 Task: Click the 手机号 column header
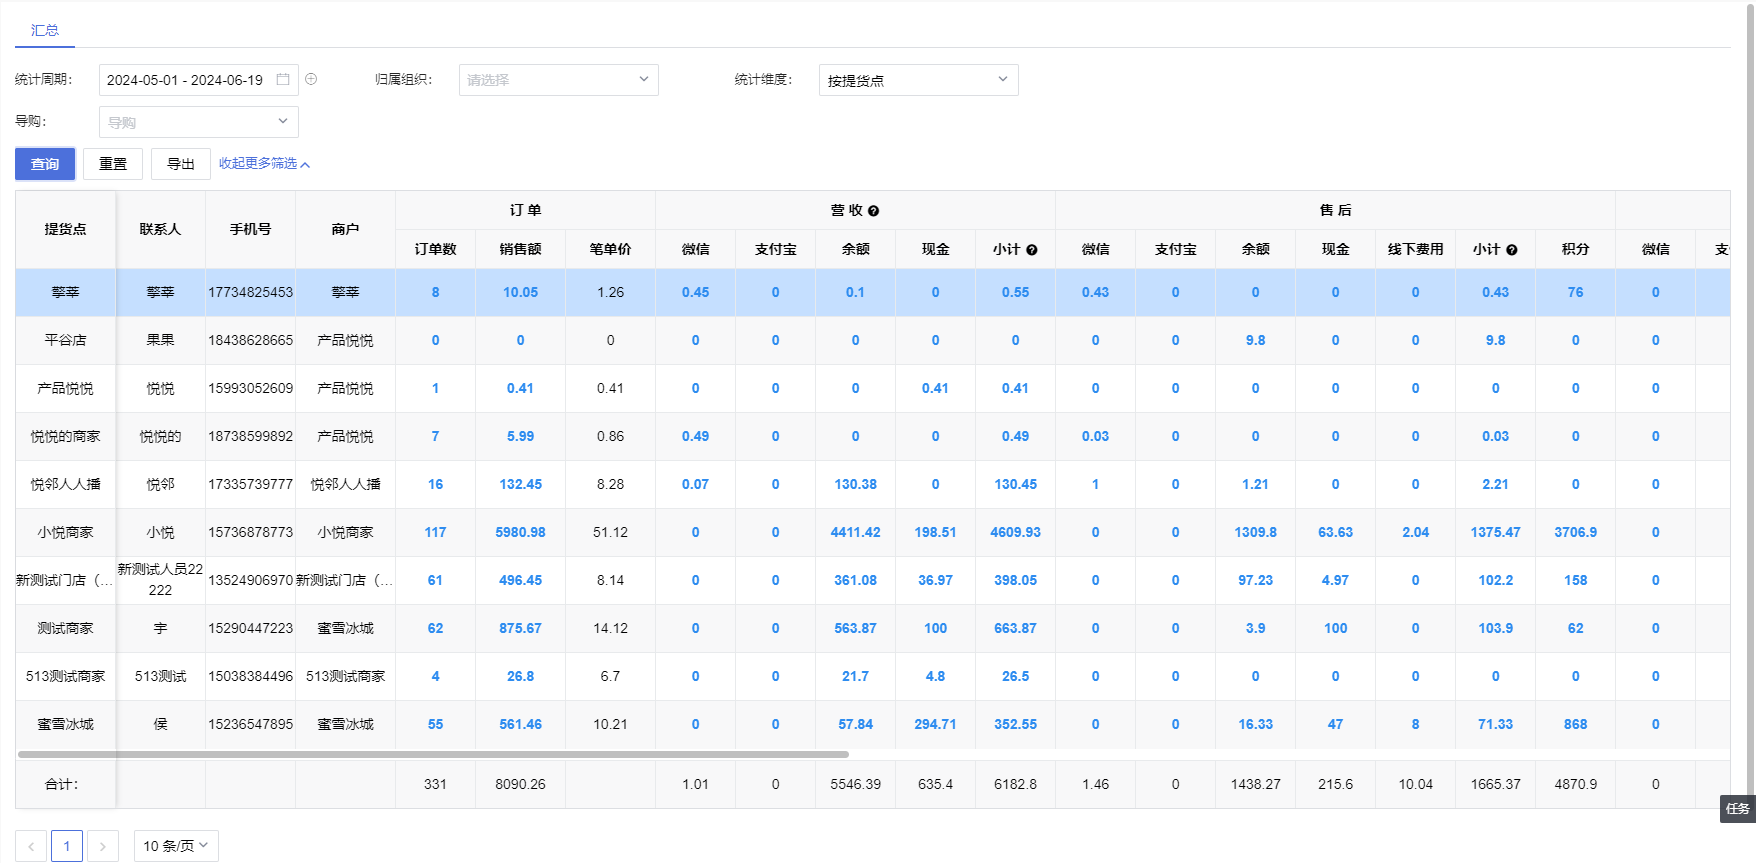[x=250, y=229]
